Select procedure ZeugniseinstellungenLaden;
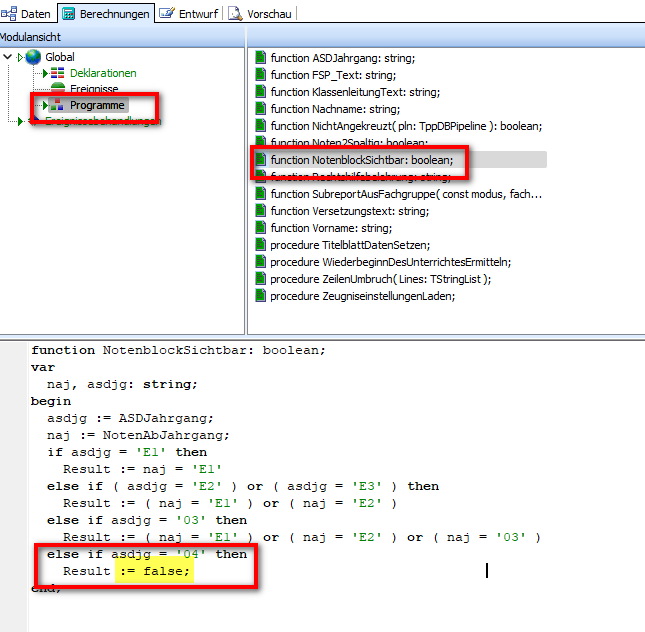645x632 pixels. 362,296
